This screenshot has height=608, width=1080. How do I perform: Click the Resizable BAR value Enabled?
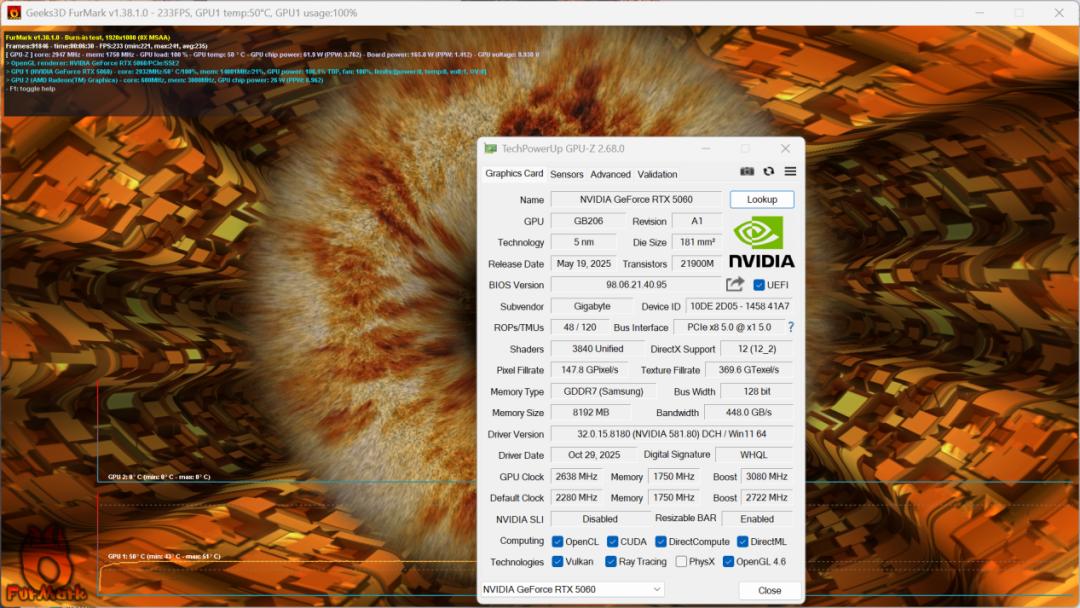tap(757, 519)
